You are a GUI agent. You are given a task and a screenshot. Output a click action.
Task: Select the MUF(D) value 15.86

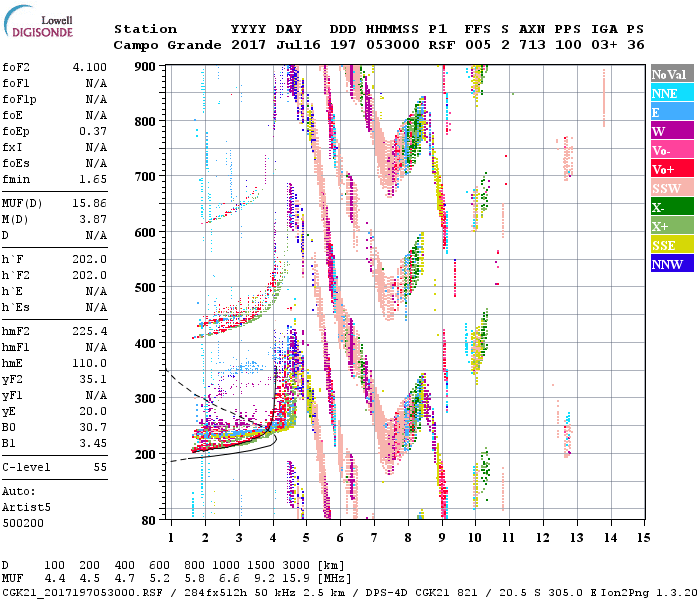pos(90,204)
